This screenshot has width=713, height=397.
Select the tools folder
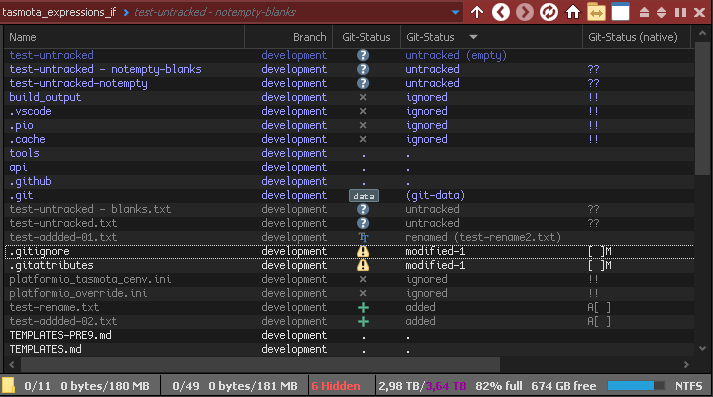[x=25, y=154]
